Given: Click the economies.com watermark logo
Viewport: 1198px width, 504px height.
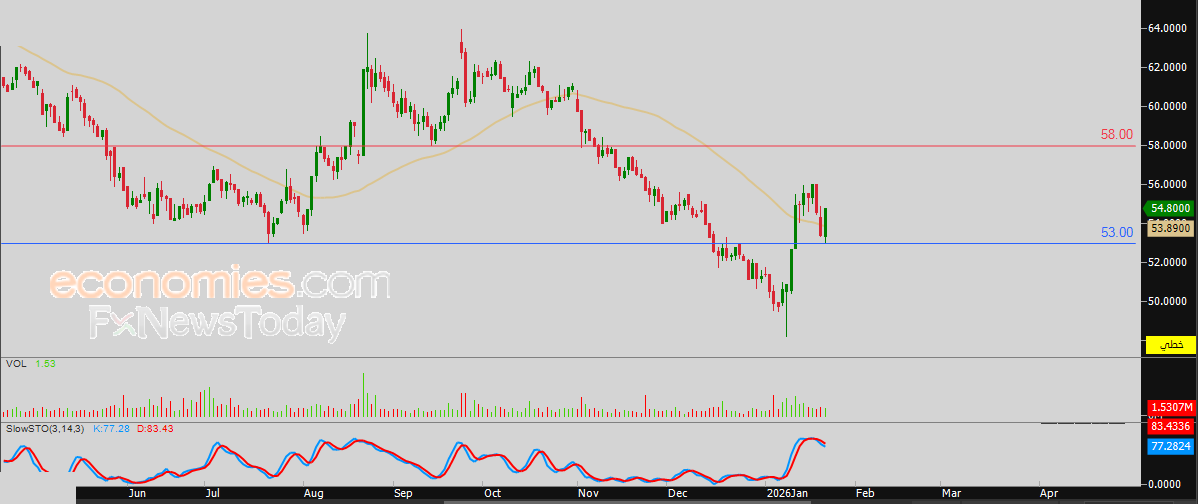Looking at the screenshot, I should (x=219, y=284).
